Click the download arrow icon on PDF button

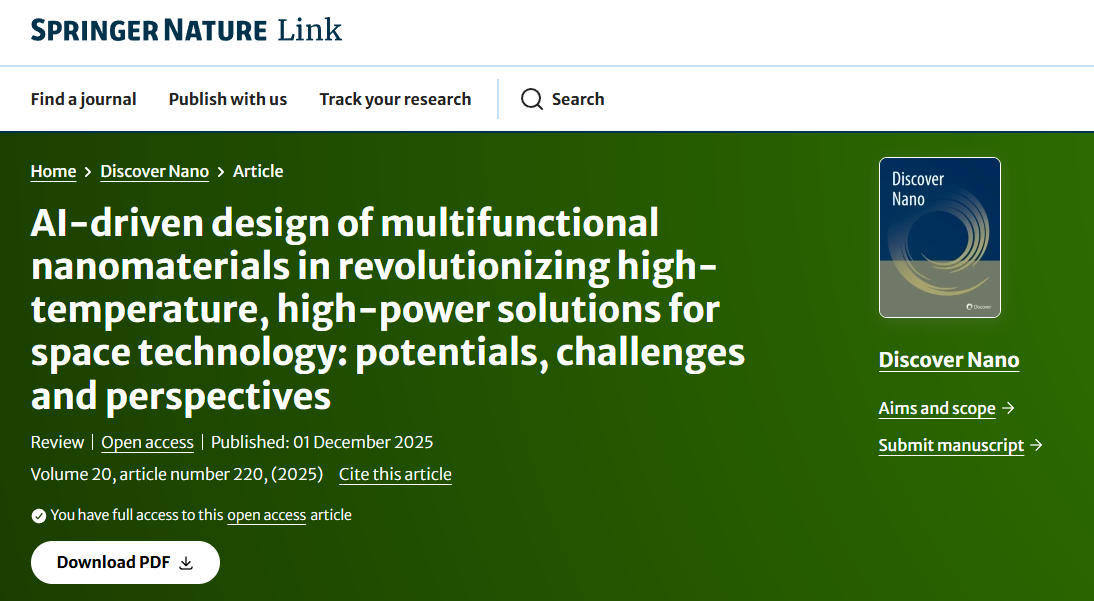point(186,563)
